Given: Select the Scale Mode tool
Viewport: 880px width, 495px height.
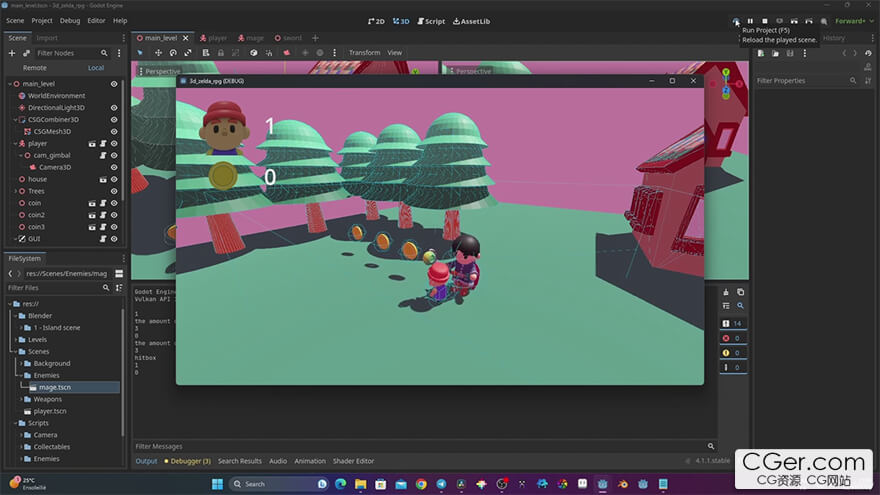Looking at the screenshot, I should [188, 53].
